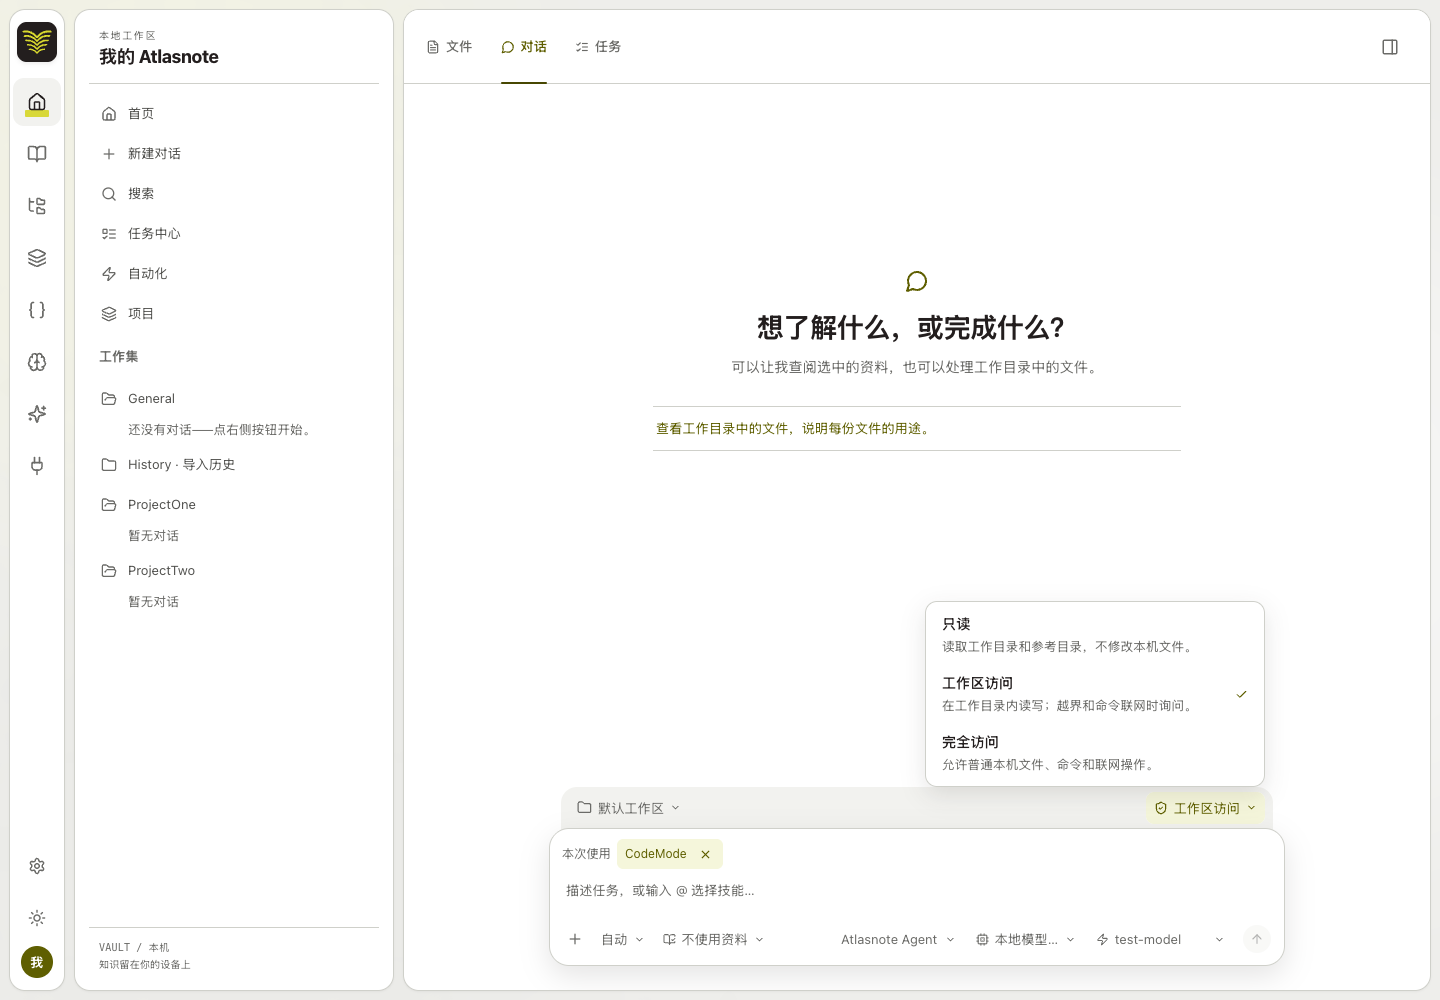Select the 只读 access option
Screen dimensions: 1440x1000
(x=1095, y=635)
